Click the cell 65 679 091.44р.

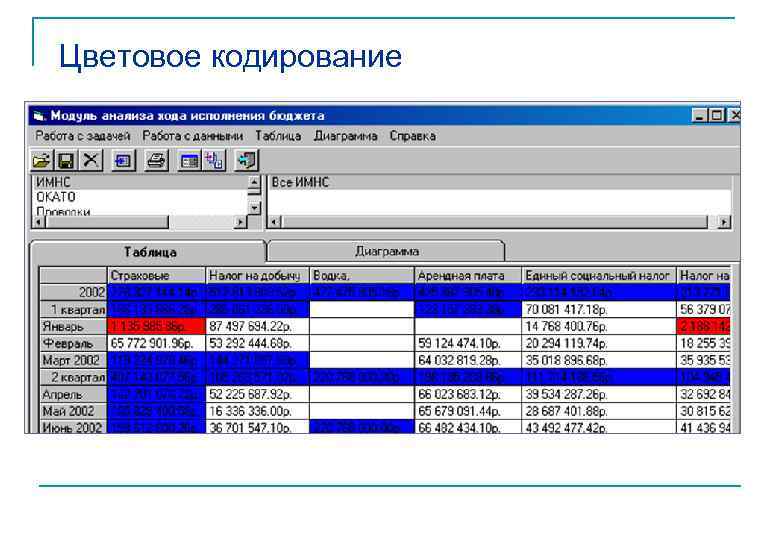click(x=468, y=411)
